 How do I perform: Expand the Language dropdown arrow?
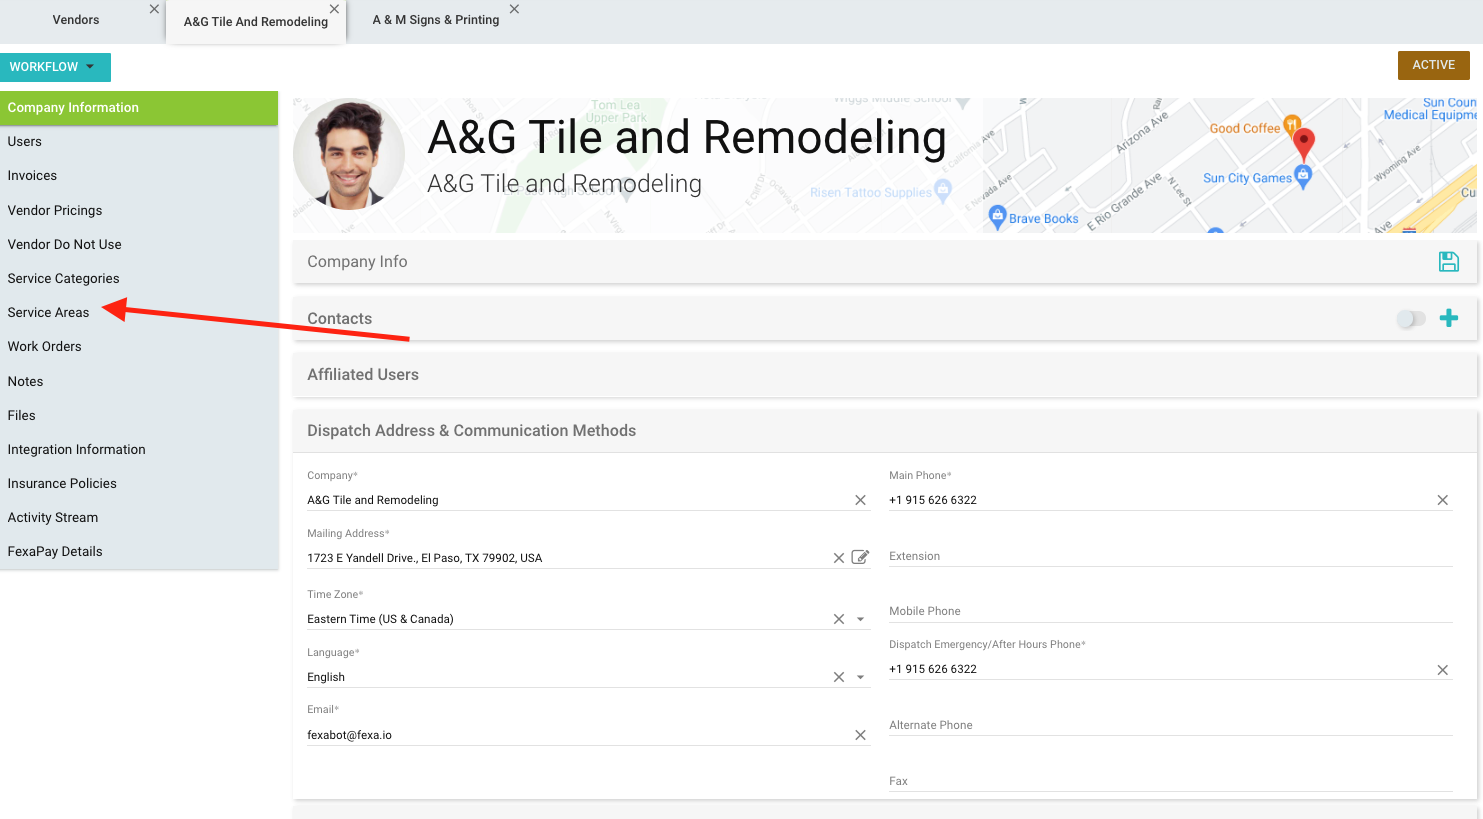860,677
